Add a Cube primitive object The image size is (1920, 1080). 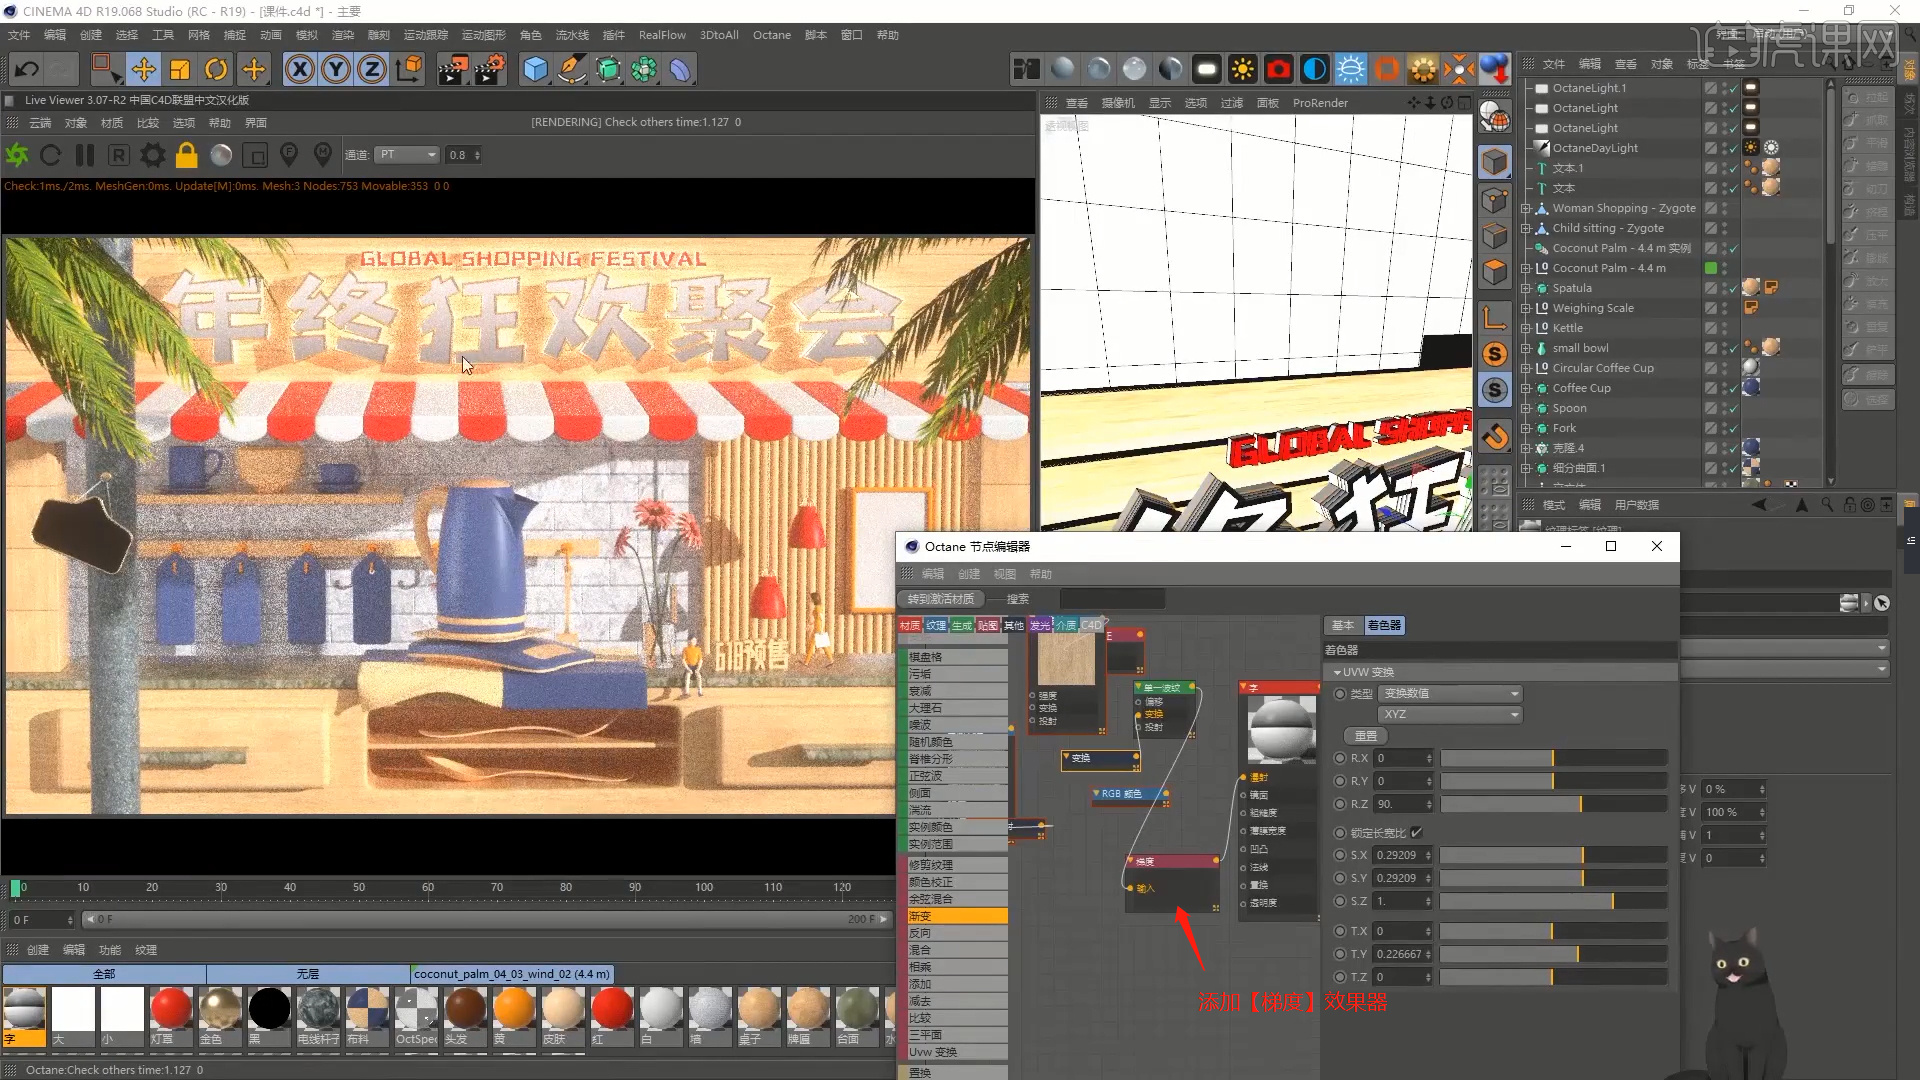pyautogui.click(x=536, y=69)
